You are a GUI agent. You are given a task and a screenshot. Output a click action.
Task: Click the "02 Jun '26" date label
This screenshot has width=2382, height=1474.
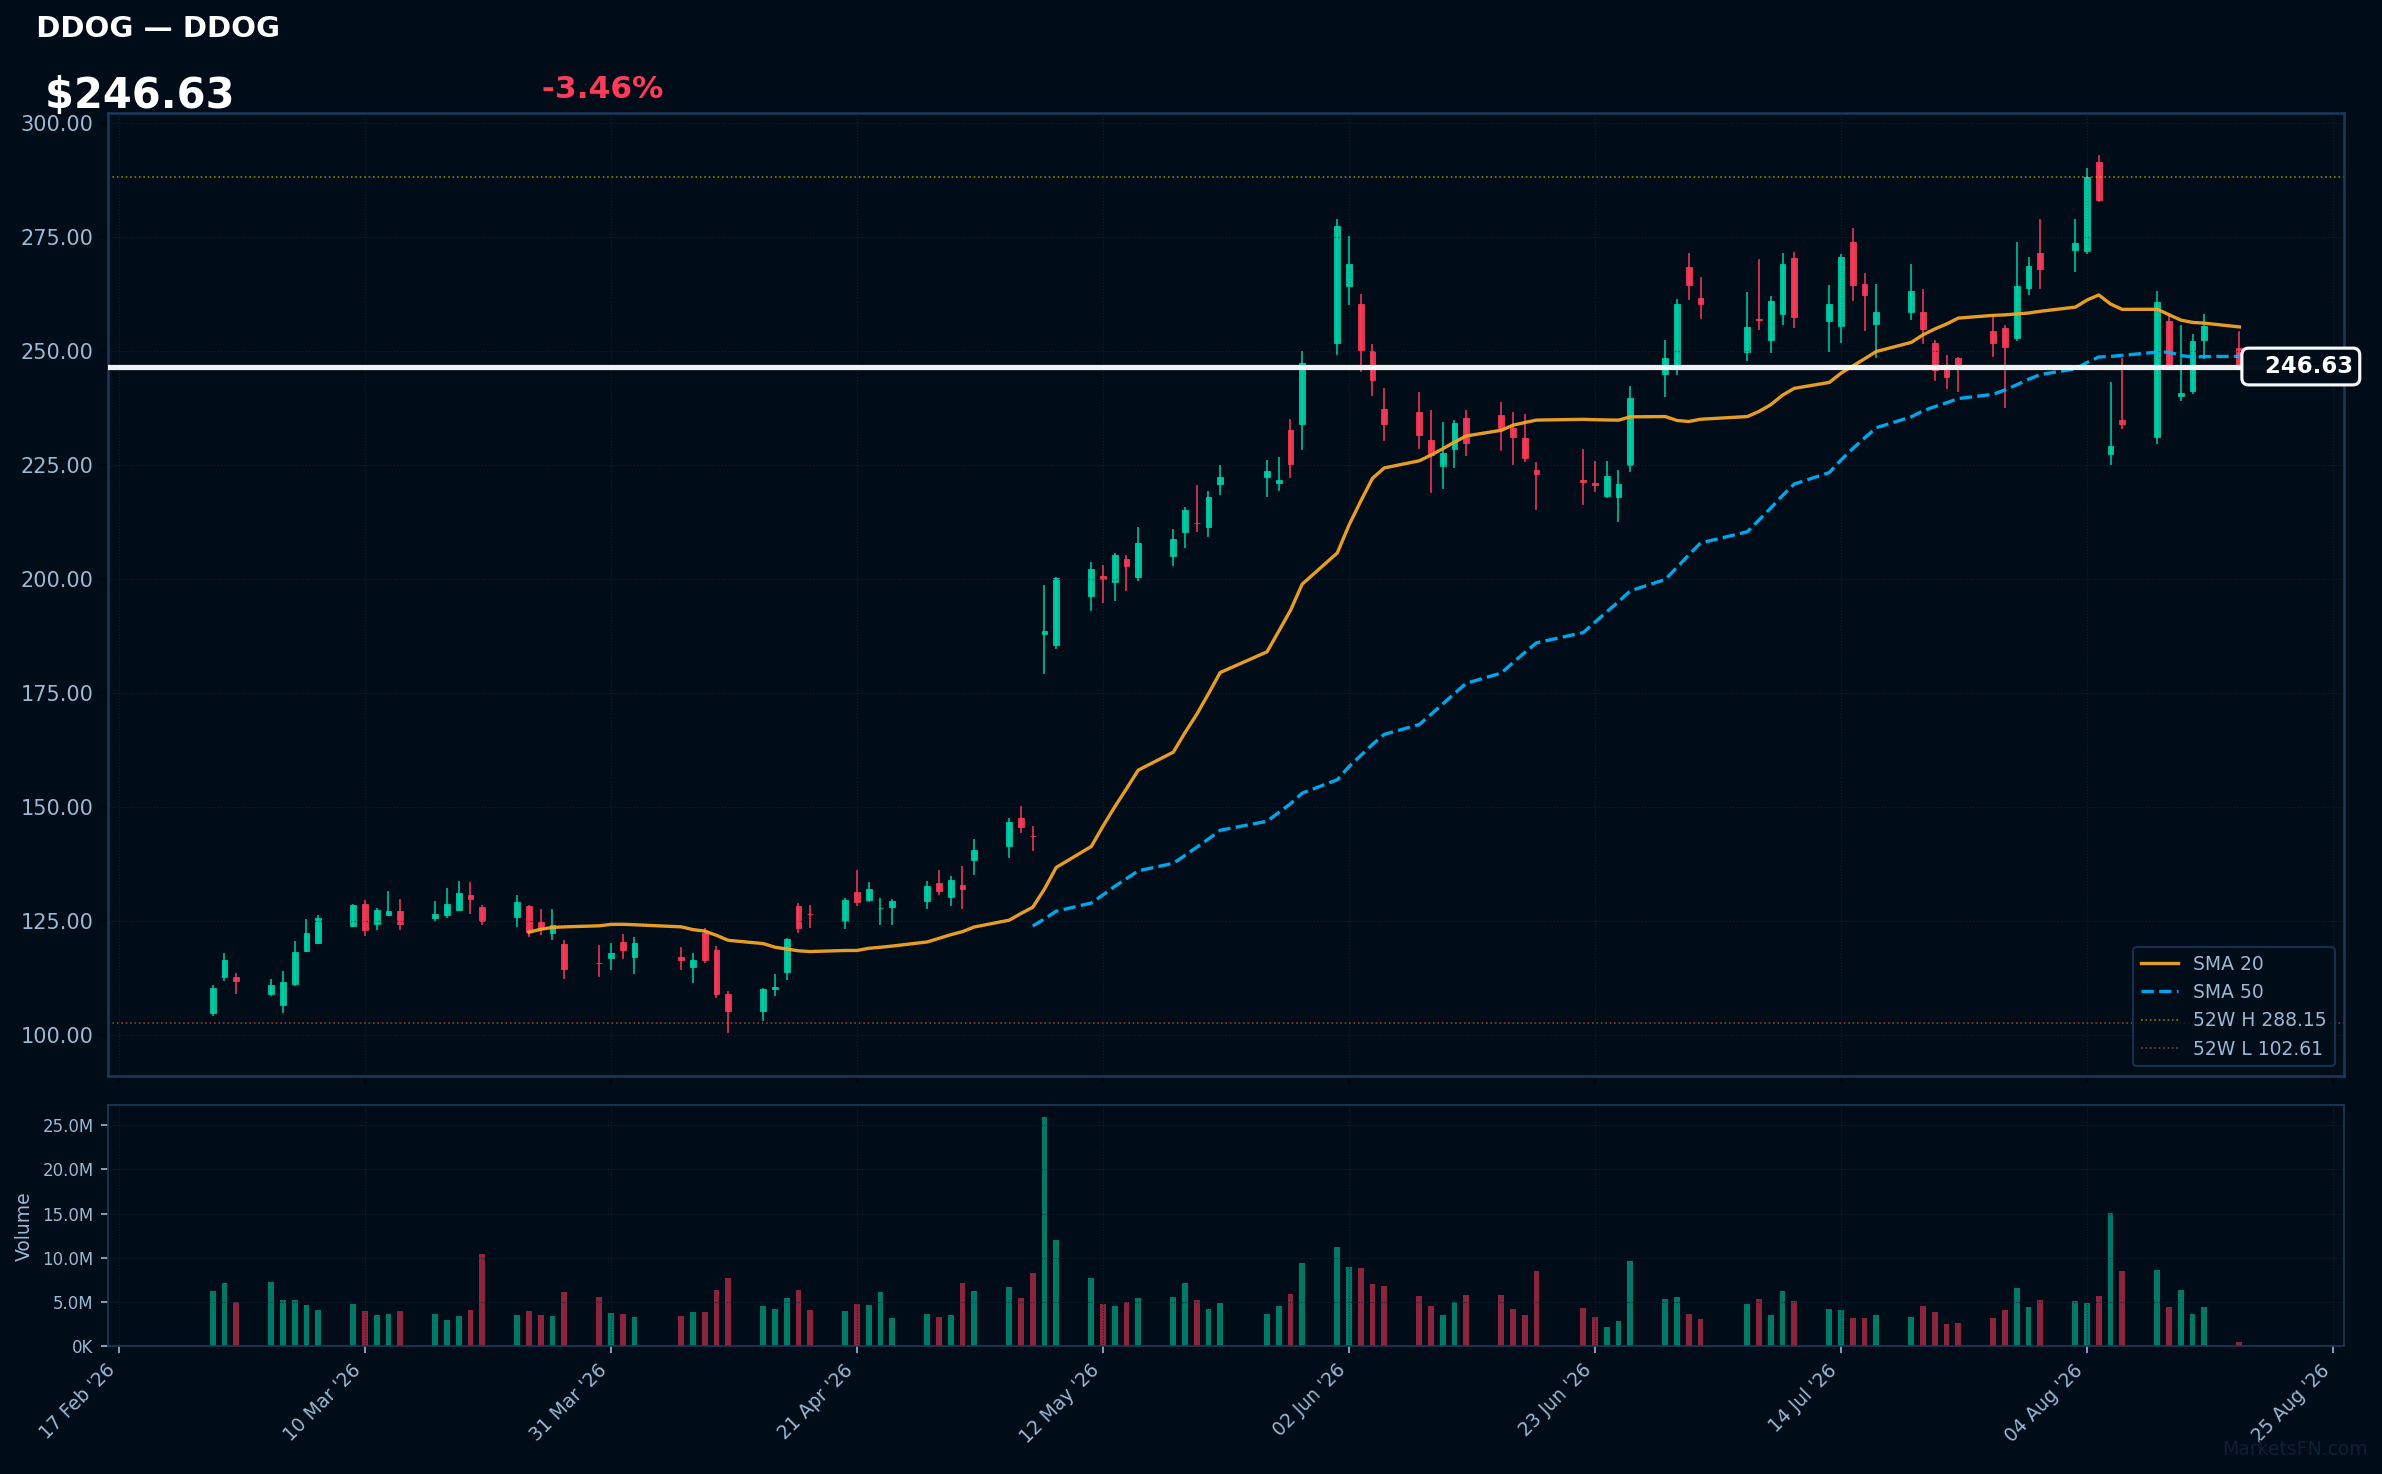point(1308,1400)
